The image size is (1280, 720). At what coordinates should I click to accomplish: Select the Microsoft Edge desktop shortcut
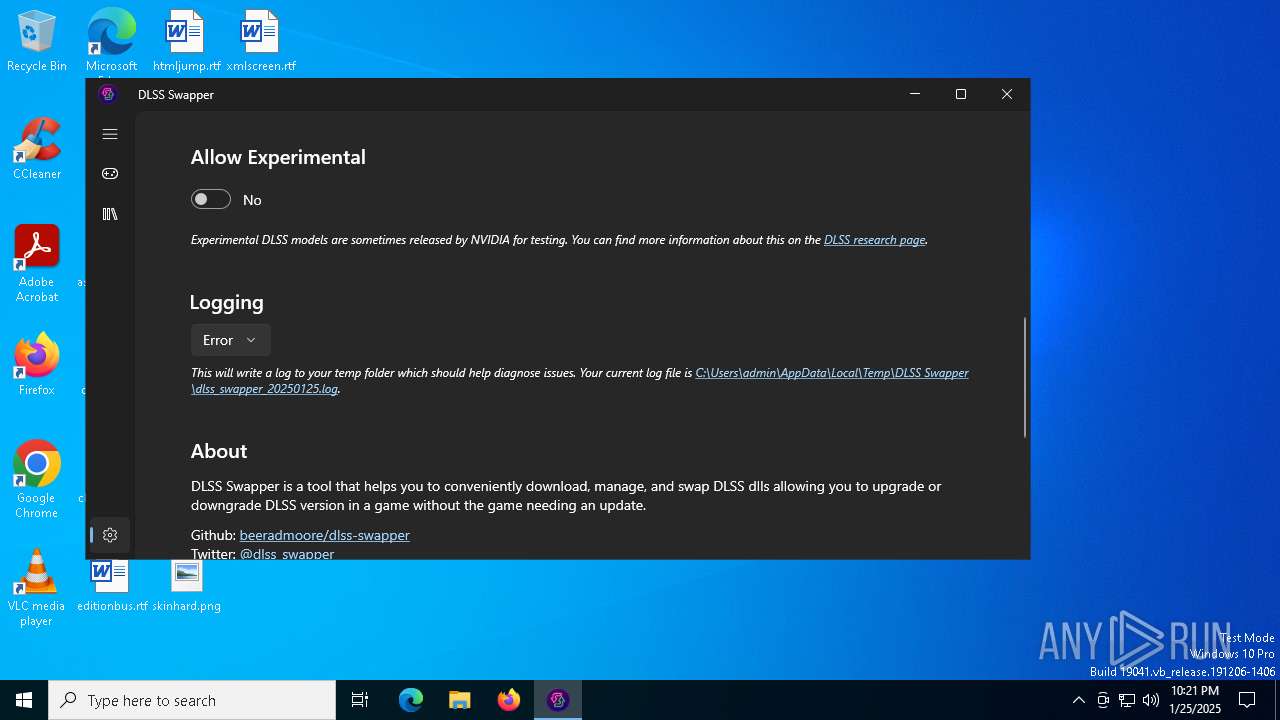(111, 41)
